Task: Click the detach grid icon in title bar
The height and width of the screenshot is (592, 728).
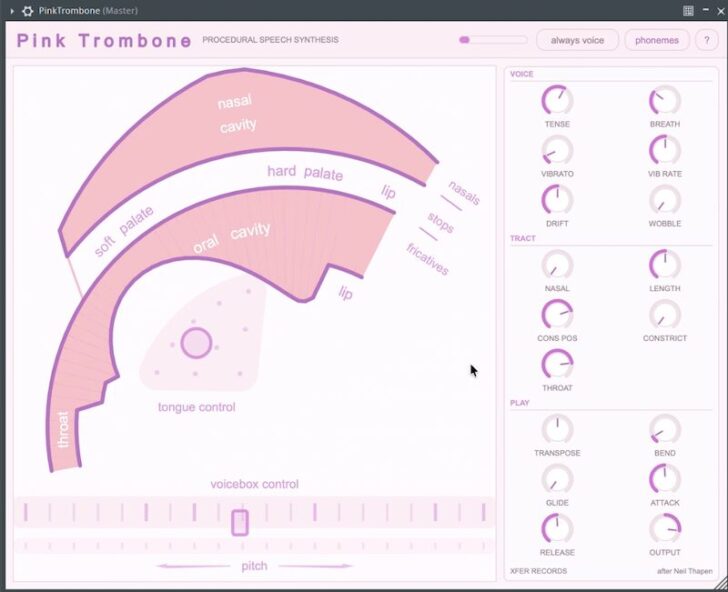Action: click(688, 11)
